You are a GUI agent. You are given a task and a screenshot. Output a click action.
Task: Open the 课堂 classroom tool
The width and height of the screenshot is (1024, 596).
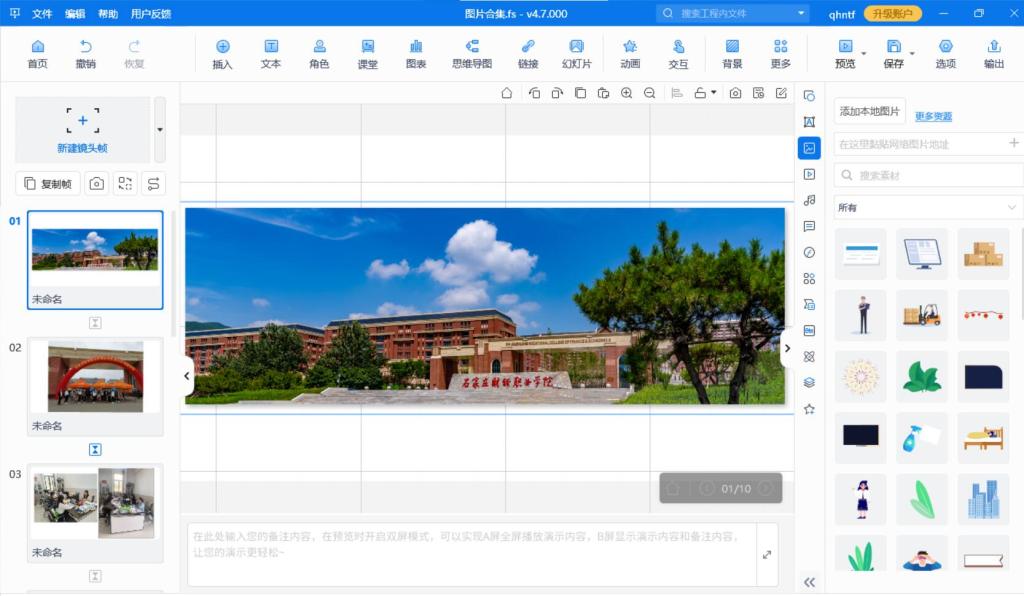click(x=368, y=54)
